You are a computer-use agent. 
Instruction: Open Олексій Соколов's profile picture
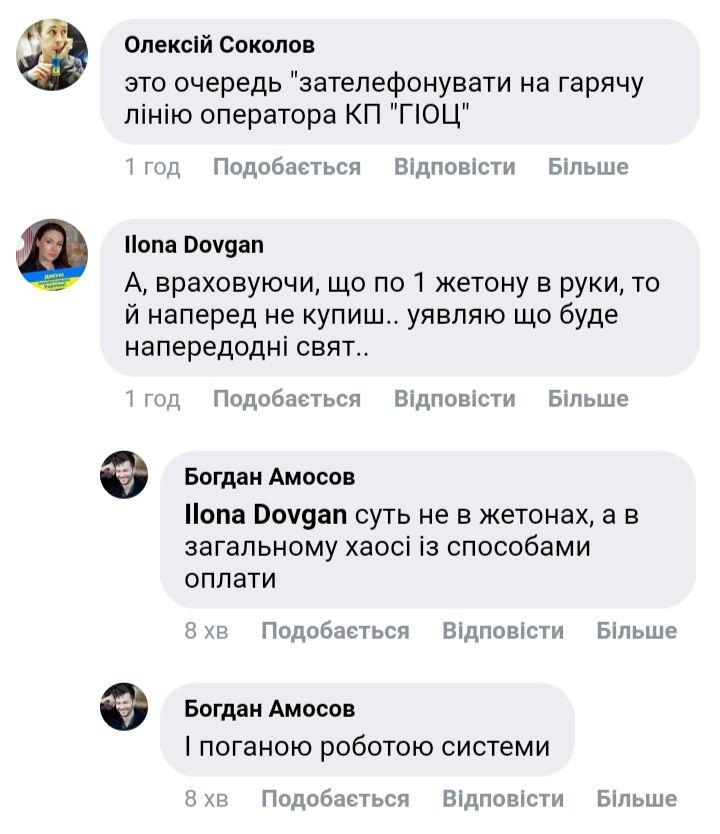coord(52,56)
